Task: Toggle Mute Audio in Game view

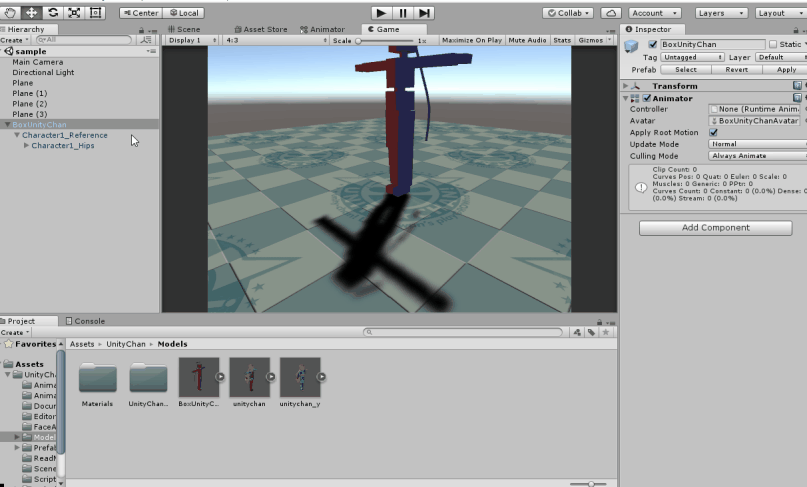Action: 527,40
